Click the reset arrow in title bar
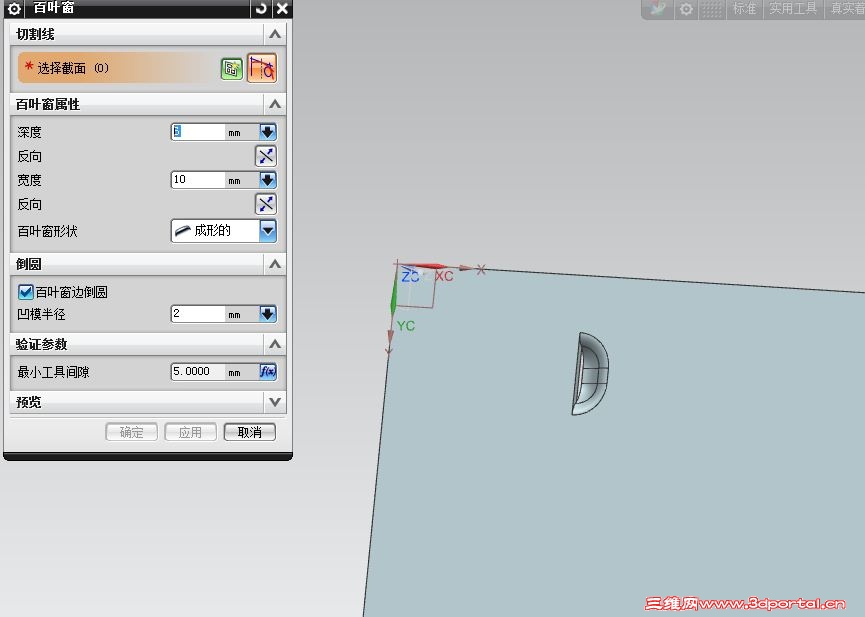The image size is (865, 617). click(261, 8)
